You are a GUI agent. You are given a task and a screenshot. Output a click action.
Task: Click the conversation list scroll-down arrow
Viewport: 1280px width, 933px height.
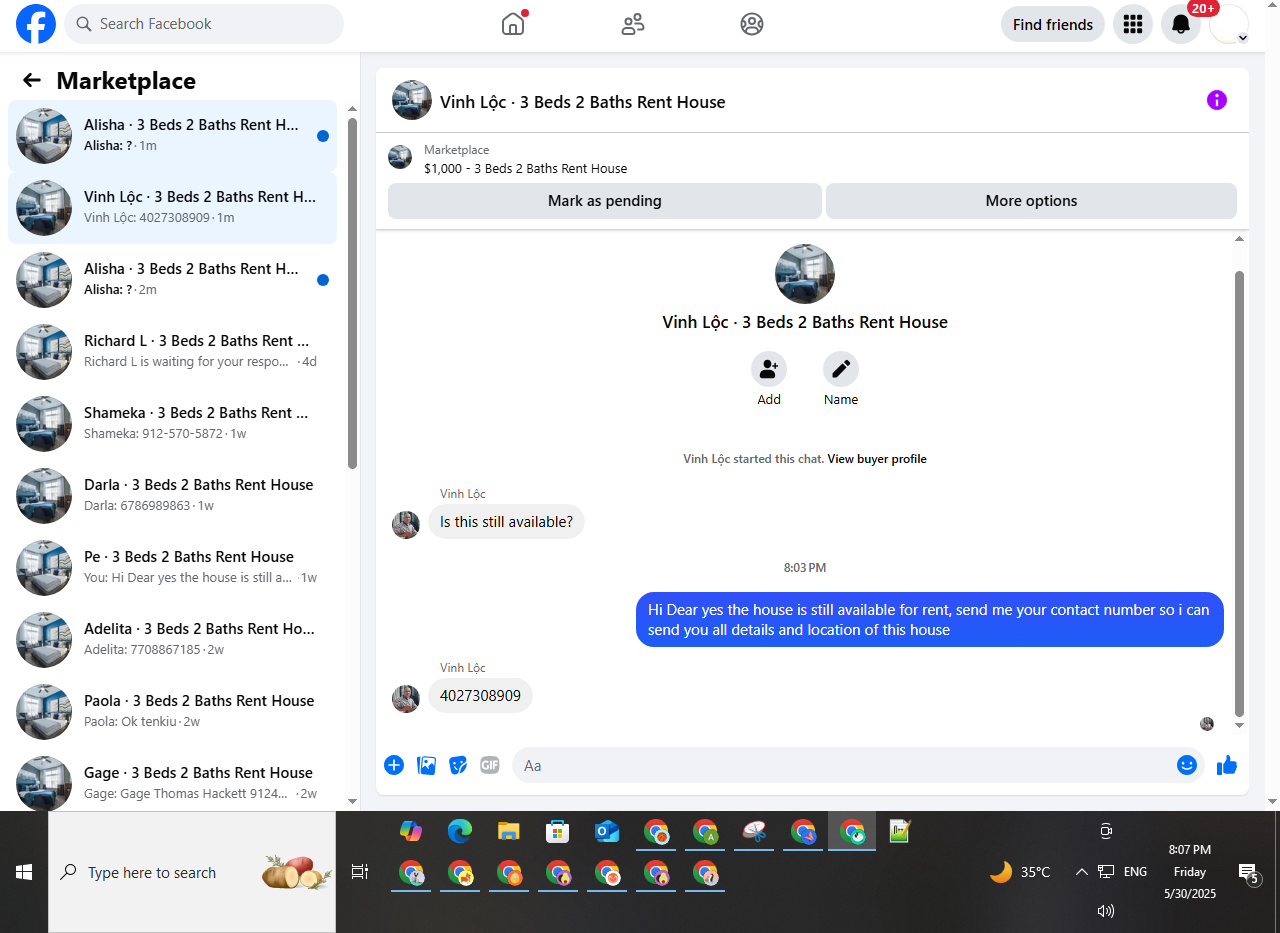pyautogui.click(x=352, y=800)
